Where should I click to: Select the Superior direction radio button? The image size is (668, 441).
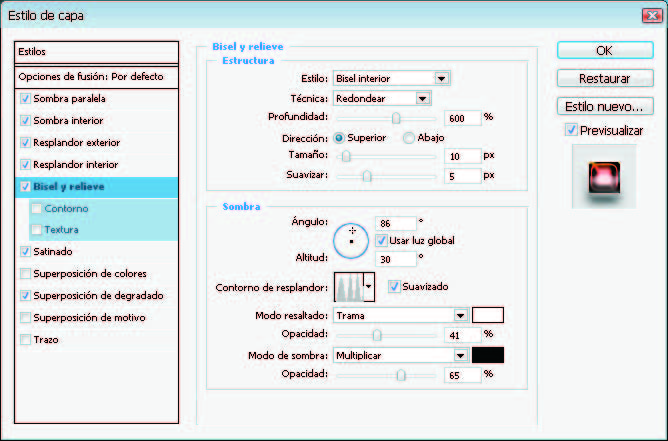pyautogui.click(x=339, y=138)
